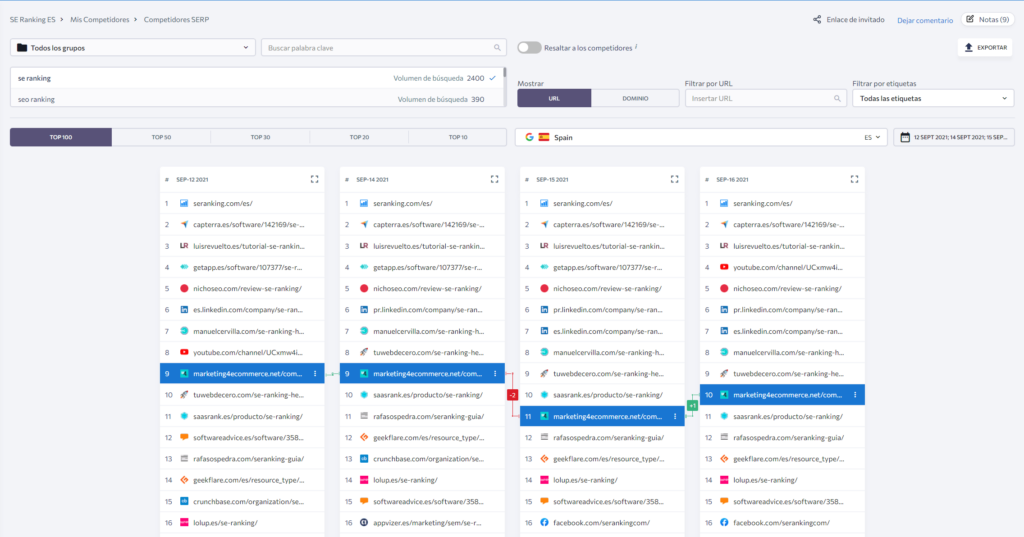Click capterra.es link in SEP-14 column

[428, 225]
